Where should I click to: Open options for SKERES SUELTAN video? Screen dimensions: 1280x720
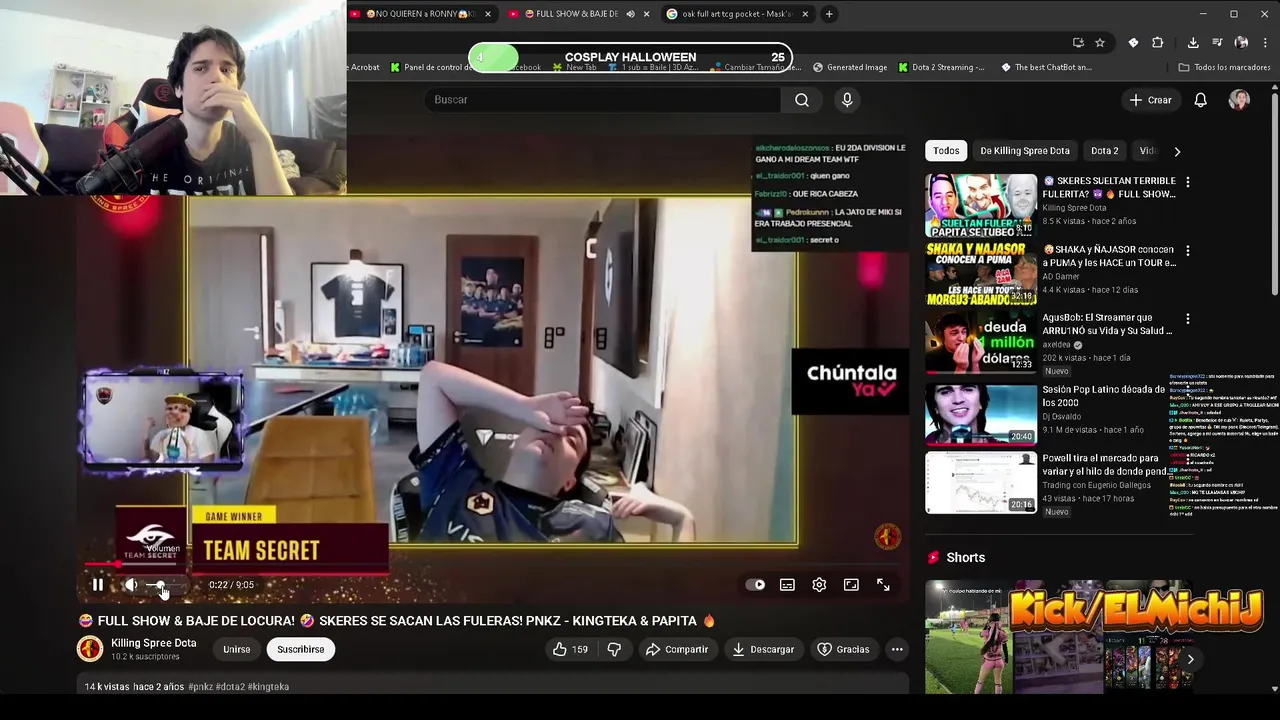click(1188, 182)
